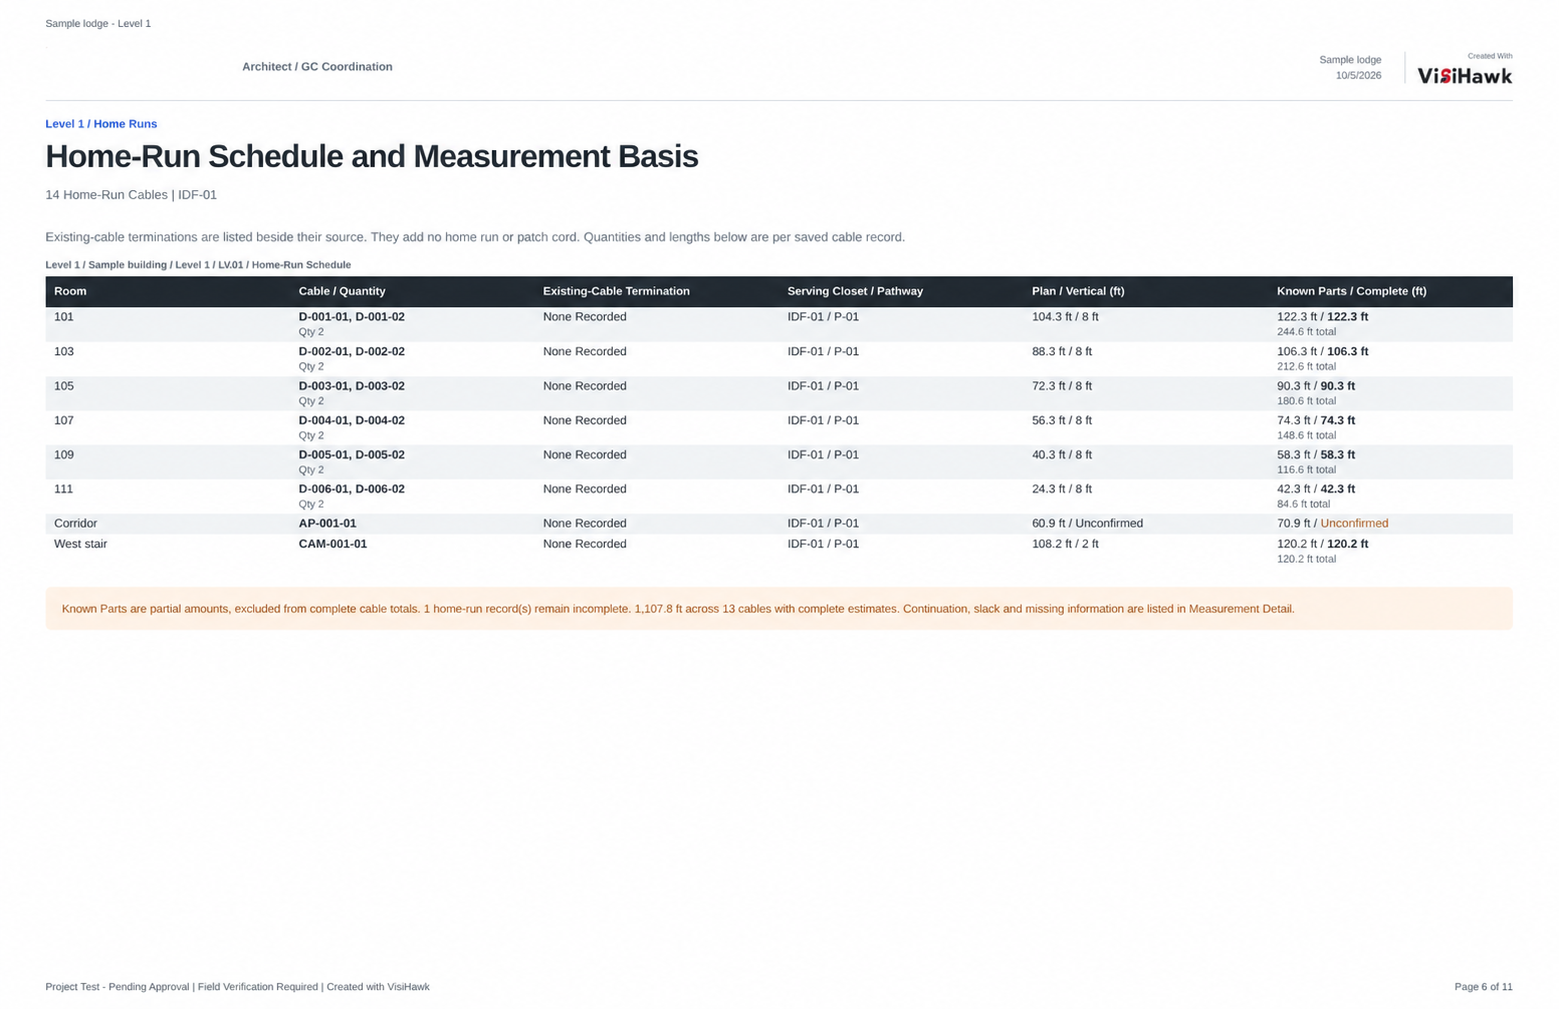
Task: Click the 'Known Parts / Complete (ft)' header
Action: point(1352,291)
